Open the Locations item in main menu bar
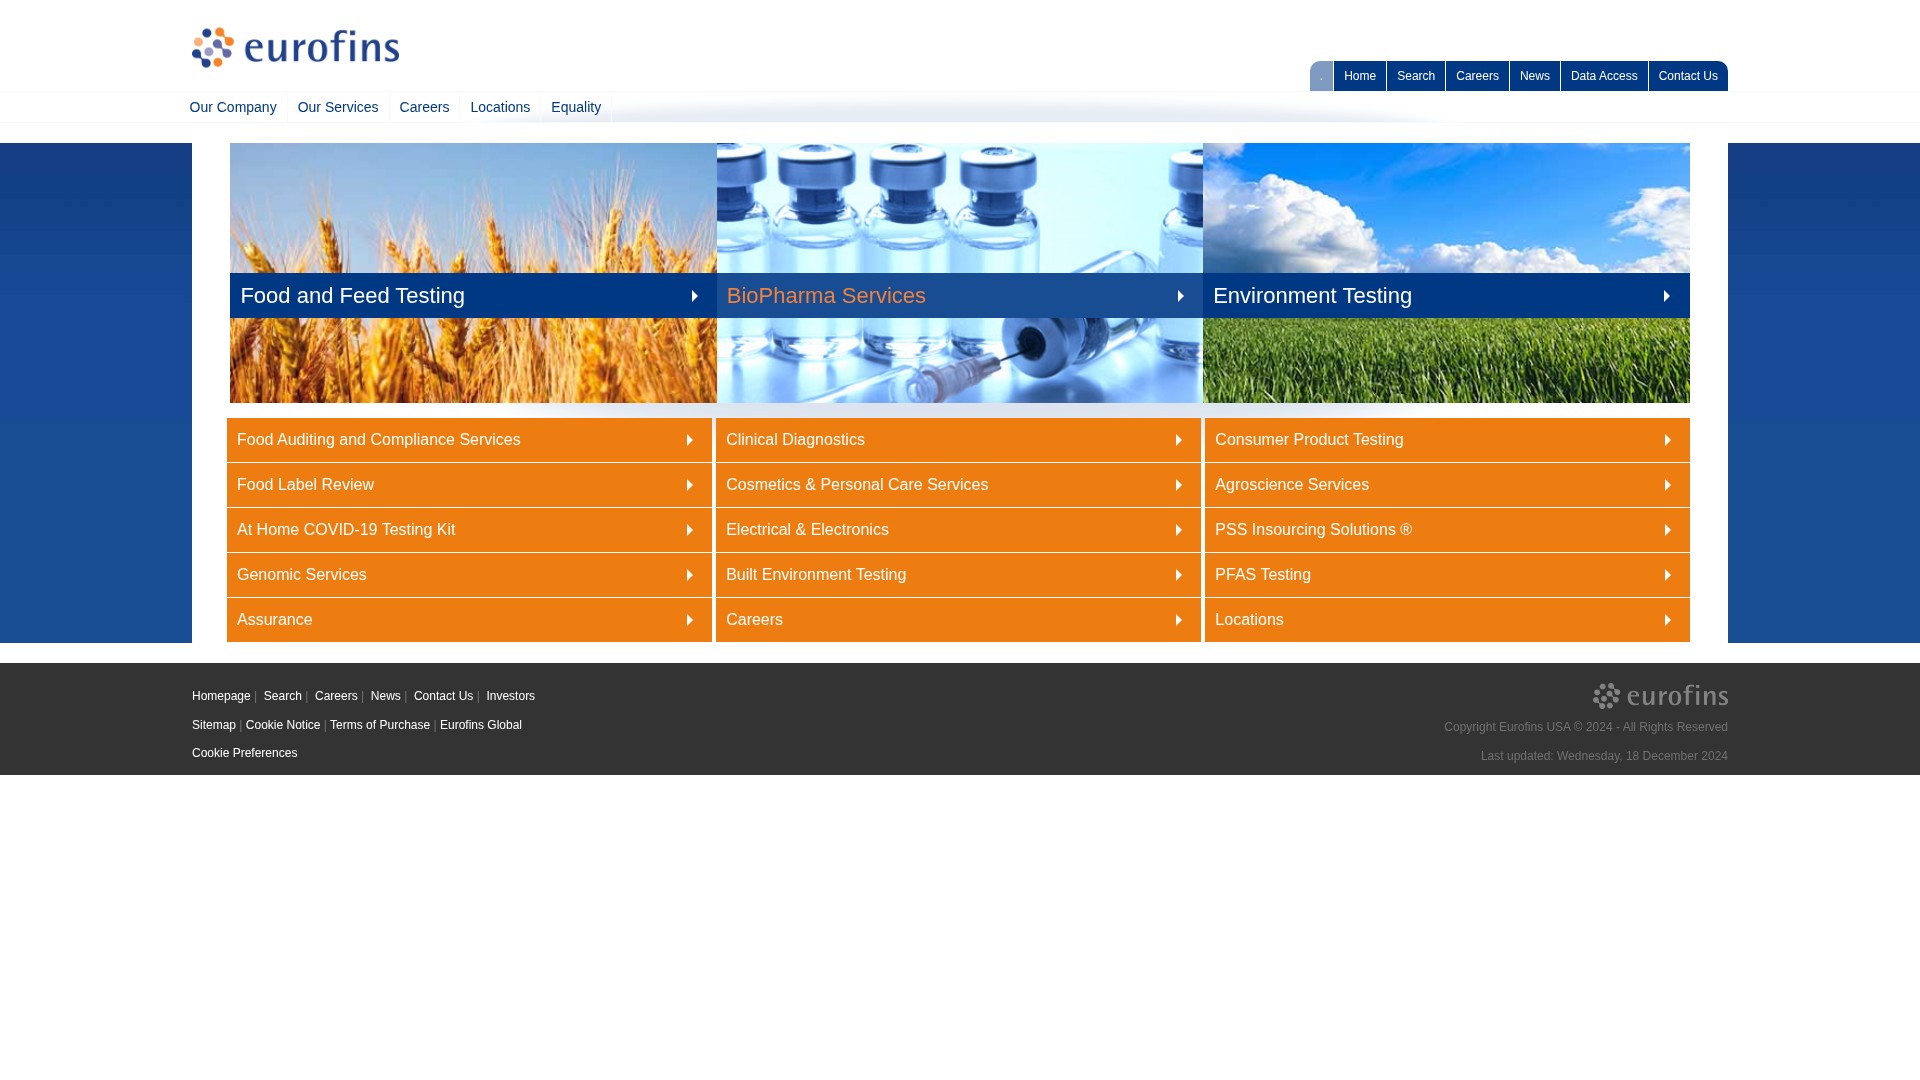Image resolution: width=1920 pixels, height=1080 pixels. [x=500, y=107]
